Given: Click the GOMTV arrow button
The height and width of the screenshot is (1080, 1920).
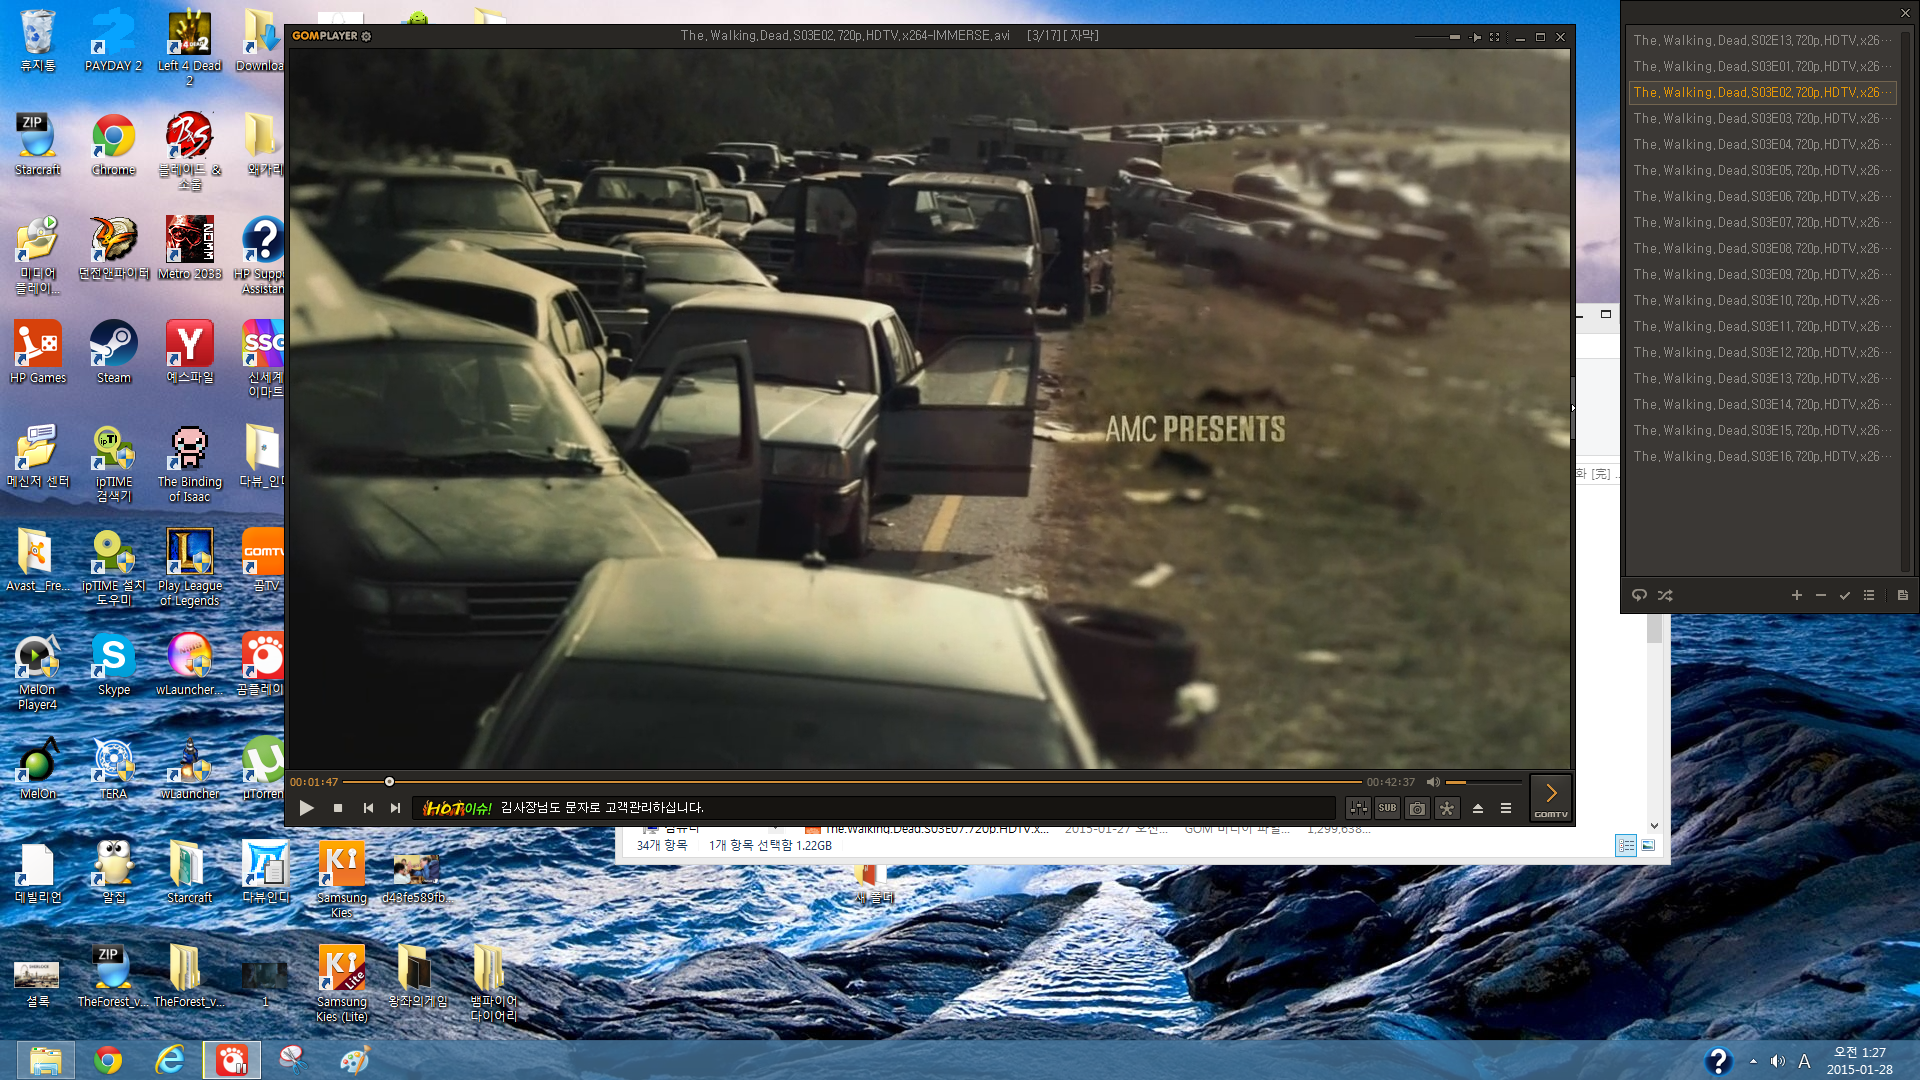Looking at the screenshot, I should 1551,795.
